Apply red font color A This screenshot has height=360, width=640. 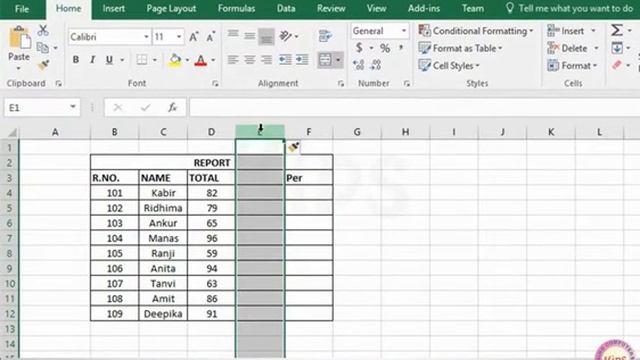[x=200, y=60]
